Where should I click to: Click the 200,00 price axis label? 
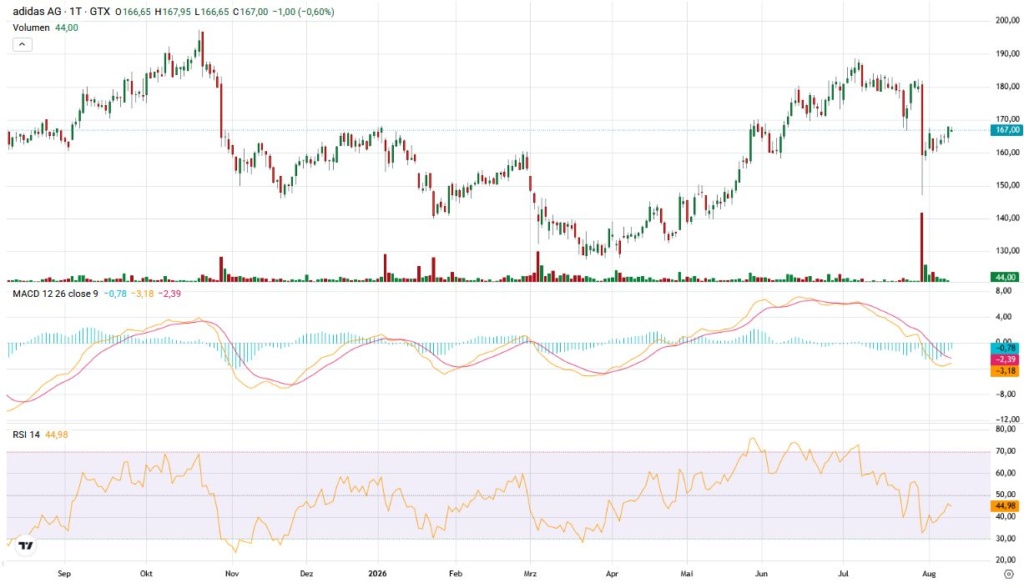pos(1007,21)
